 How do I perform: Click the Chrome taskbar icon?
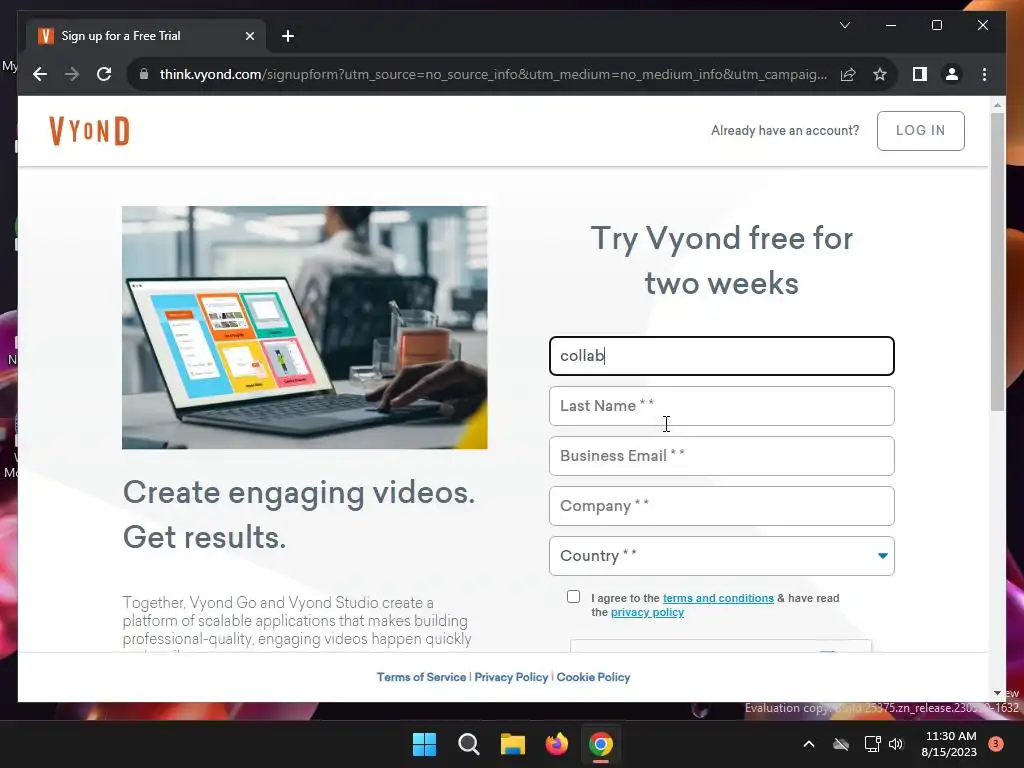click(600, 744)
